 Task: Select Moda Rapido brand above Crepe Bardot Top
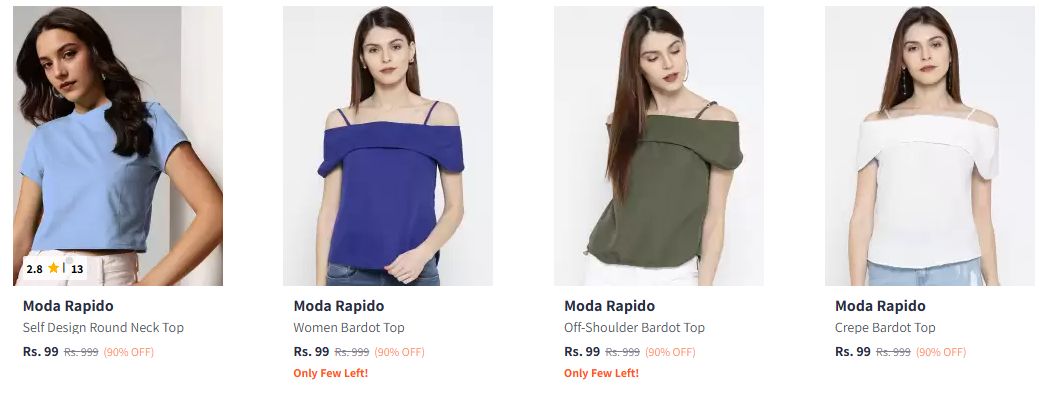click(880, 306)
